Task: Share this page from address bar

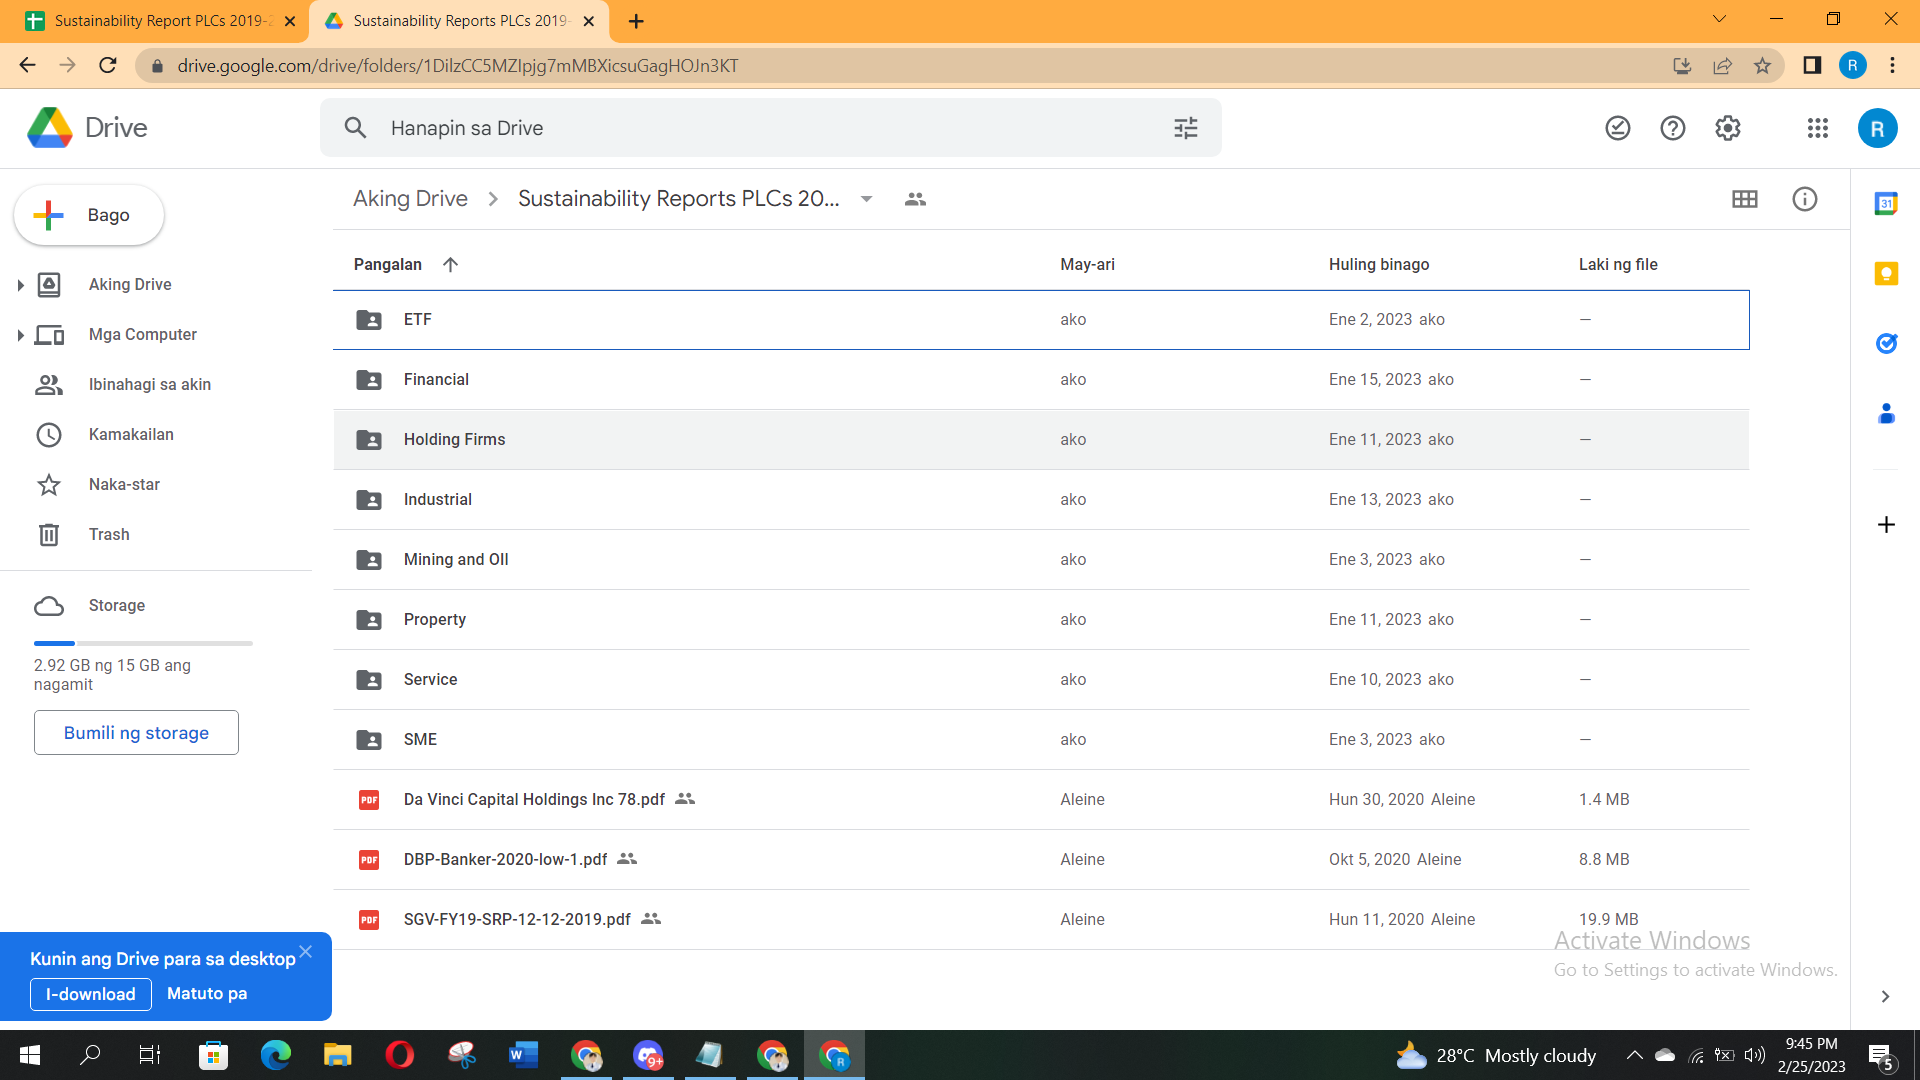Action: pyautogui.click(x=1722, y=66)
